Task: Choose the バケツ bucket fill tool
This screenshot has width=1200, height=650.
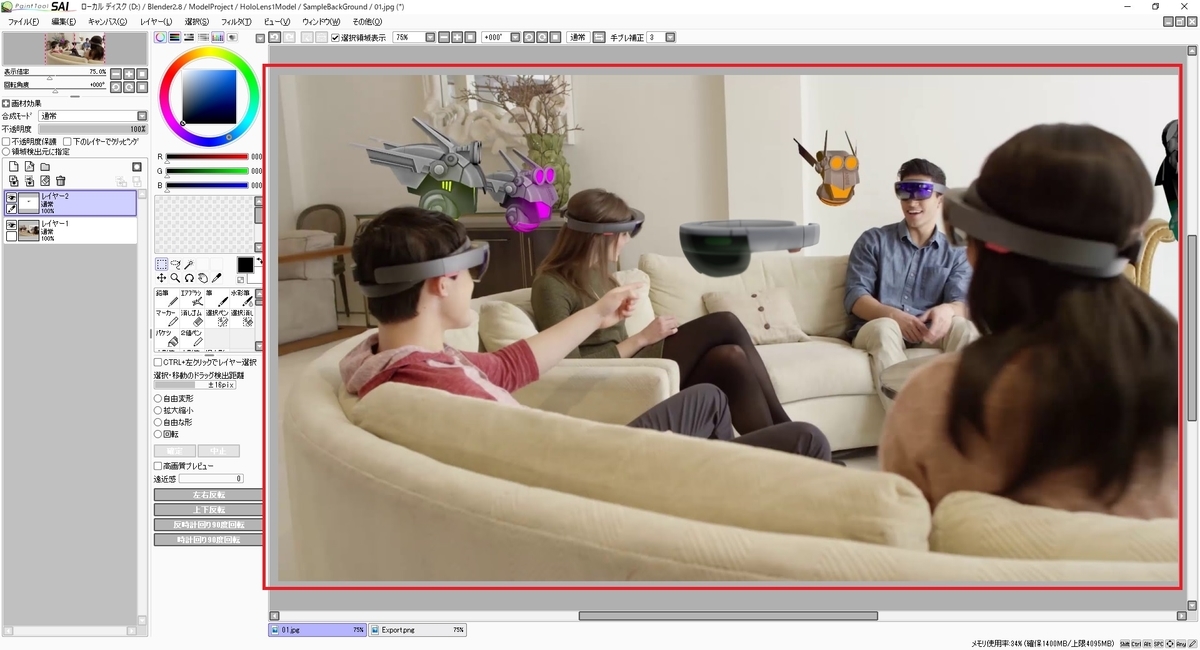Action: click(x=166, y=338)
